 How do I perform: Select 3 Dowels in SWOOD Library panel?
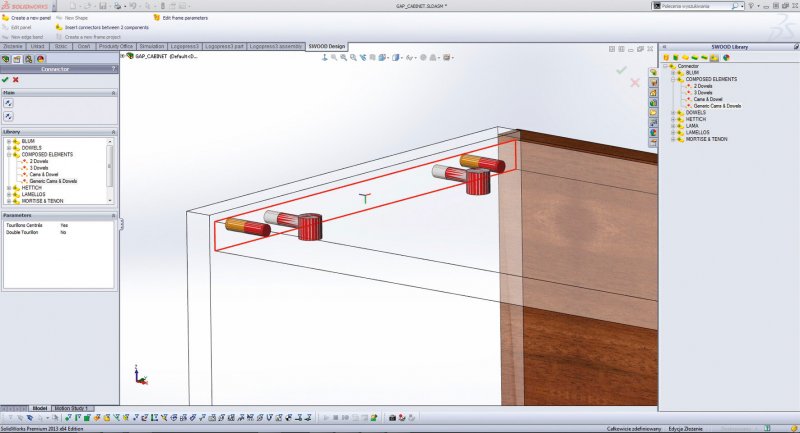pyautogui.click(x=704, y=92)
